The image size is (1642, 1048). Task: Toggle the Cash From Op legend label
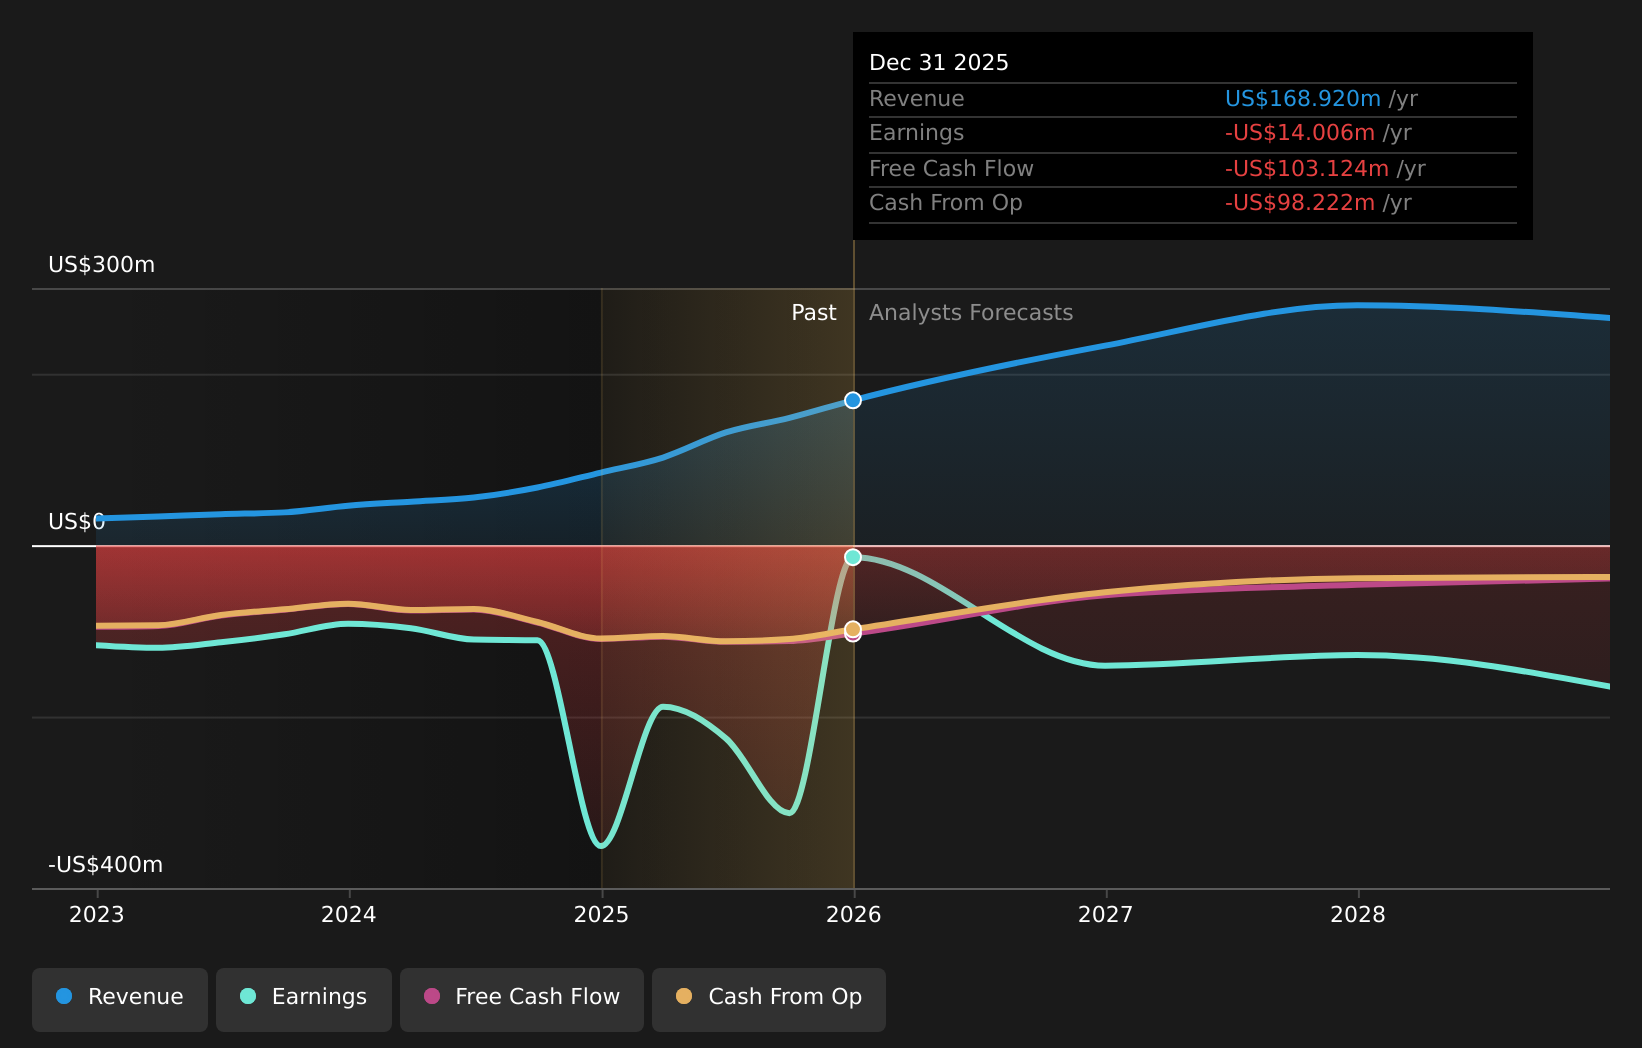pyautogui.click(x=785, y=997)
